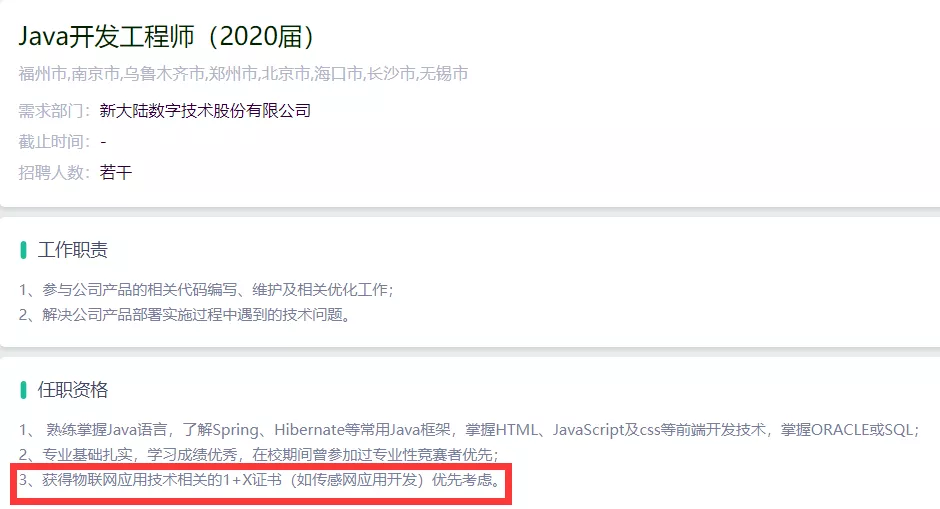This screenshot has width=940, height=509.
Task: Click the 招聘人数 label
Action: pyautogui.click(x=54, y=173)
